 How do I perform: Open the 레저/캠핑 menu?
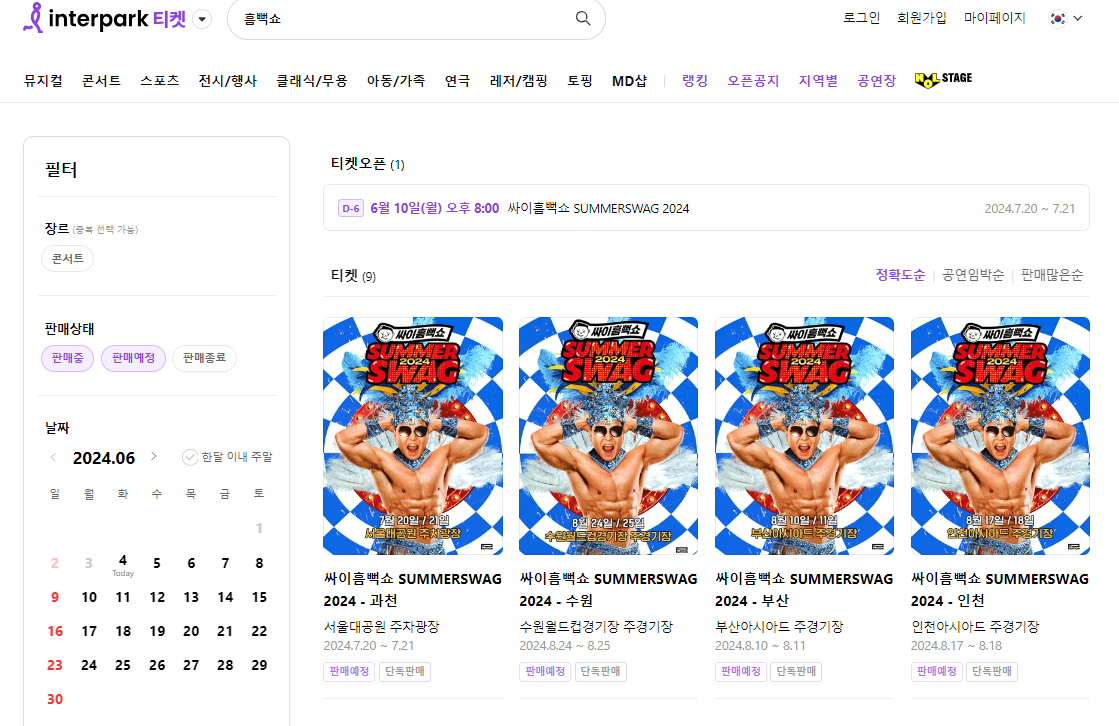(518, 81)
